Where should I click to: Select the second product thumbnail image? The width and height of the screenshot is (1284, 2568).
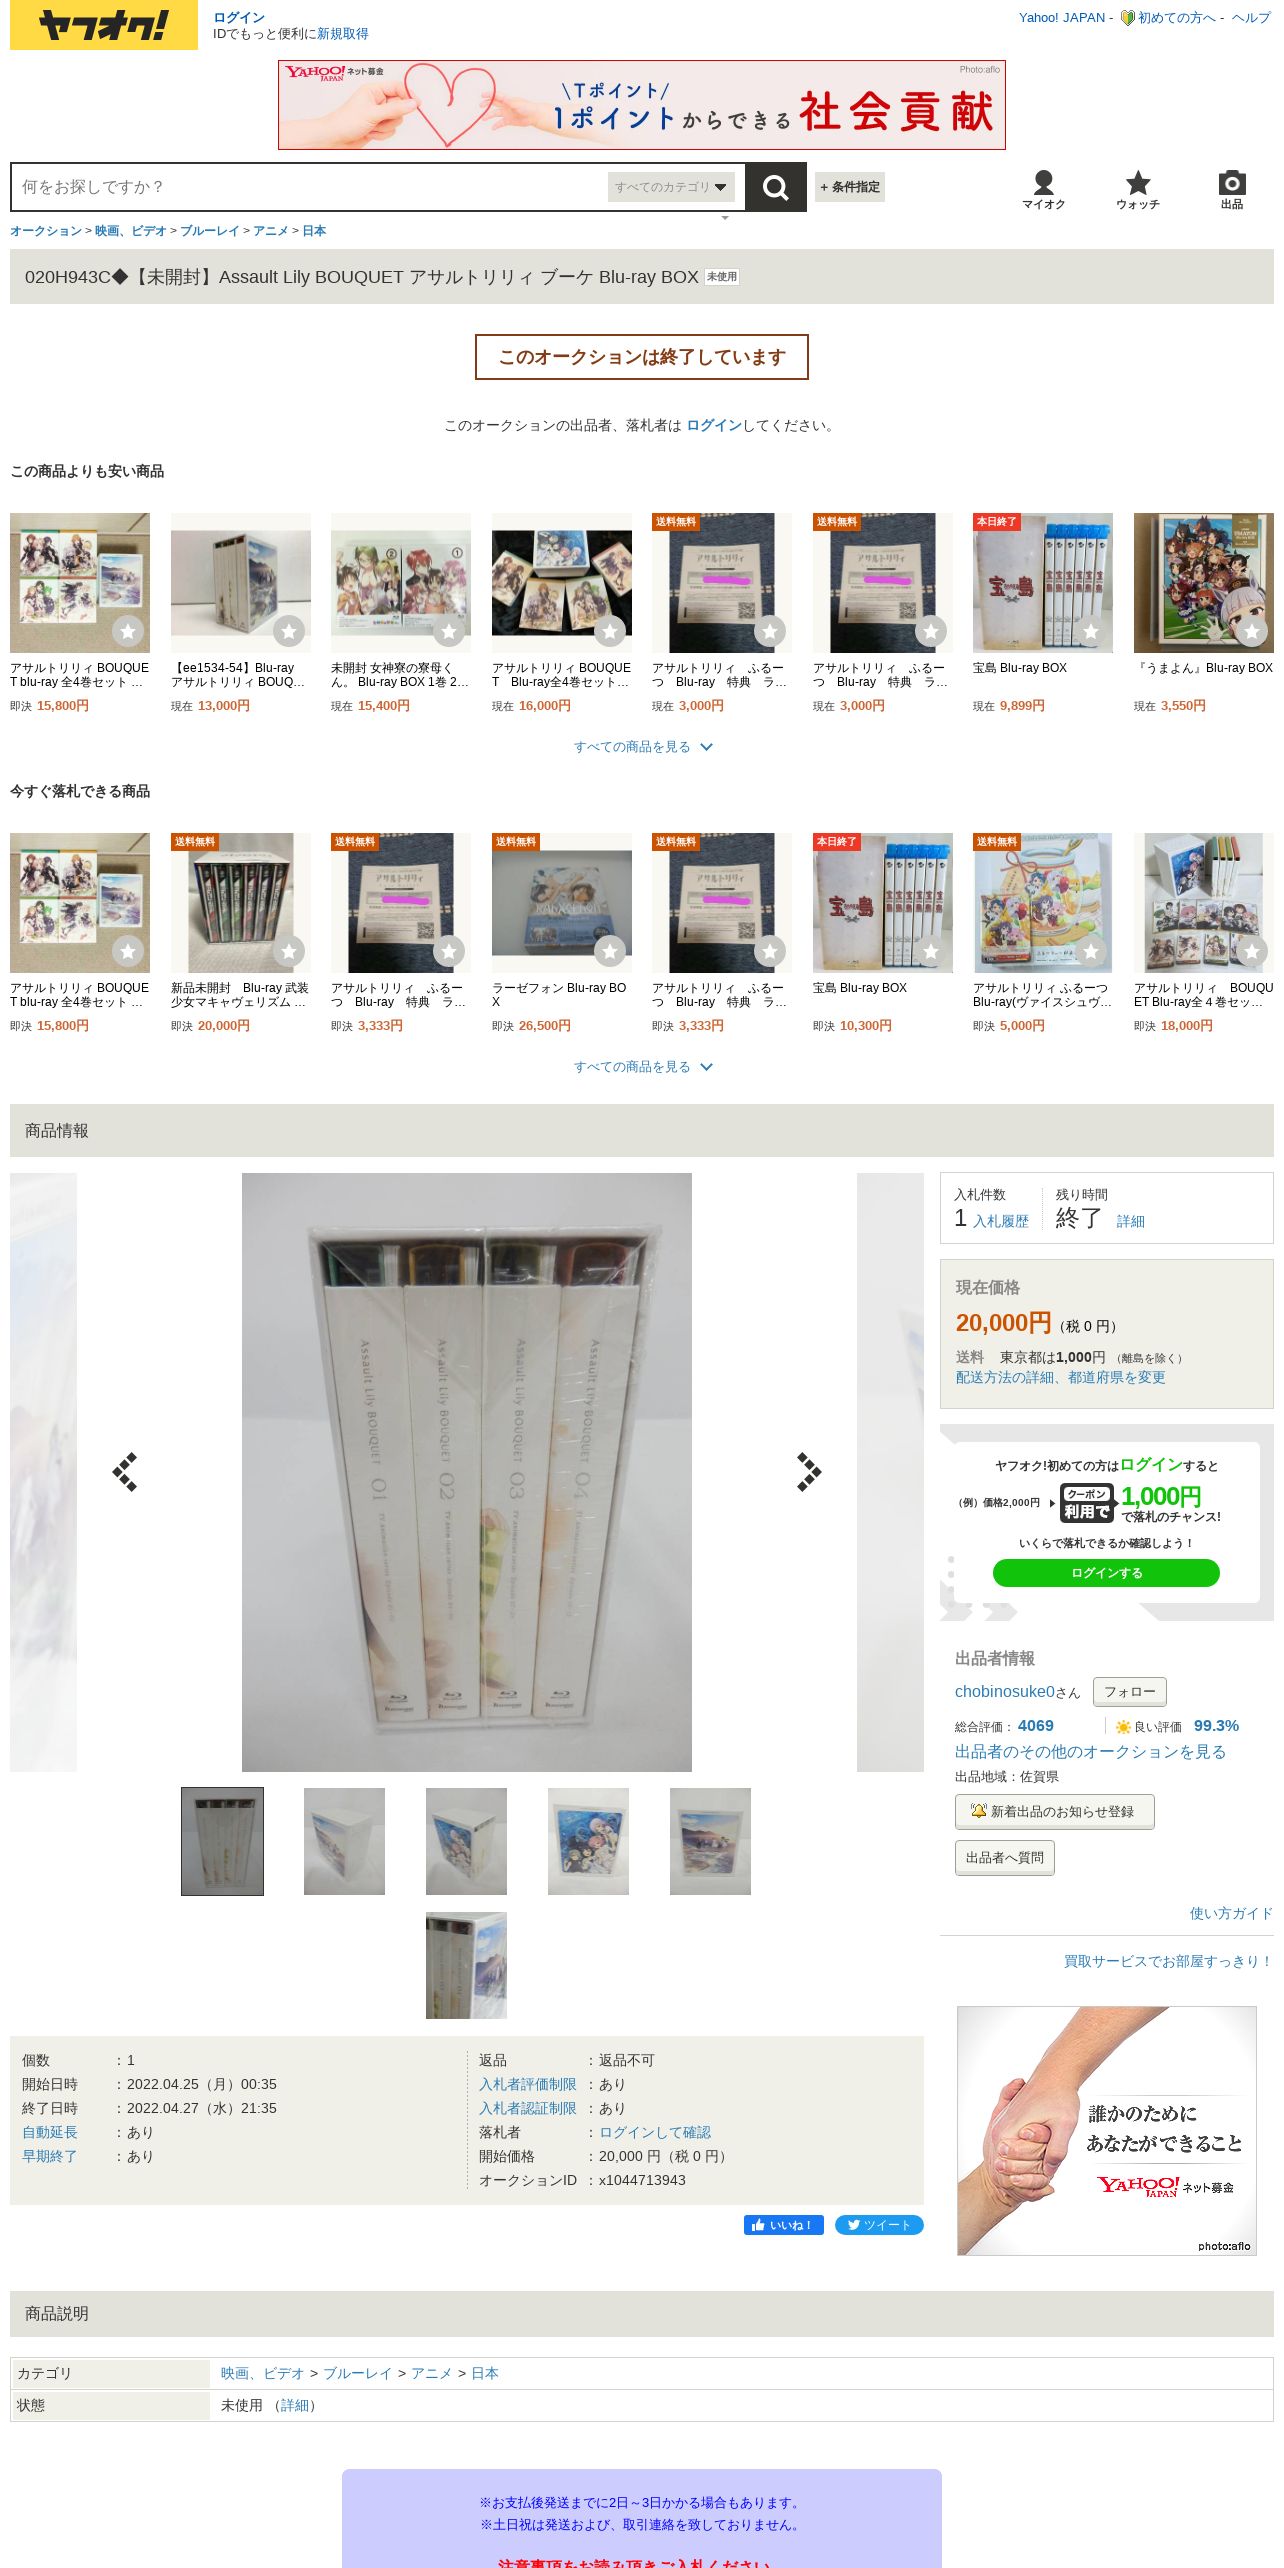[x=344, y=1841]
